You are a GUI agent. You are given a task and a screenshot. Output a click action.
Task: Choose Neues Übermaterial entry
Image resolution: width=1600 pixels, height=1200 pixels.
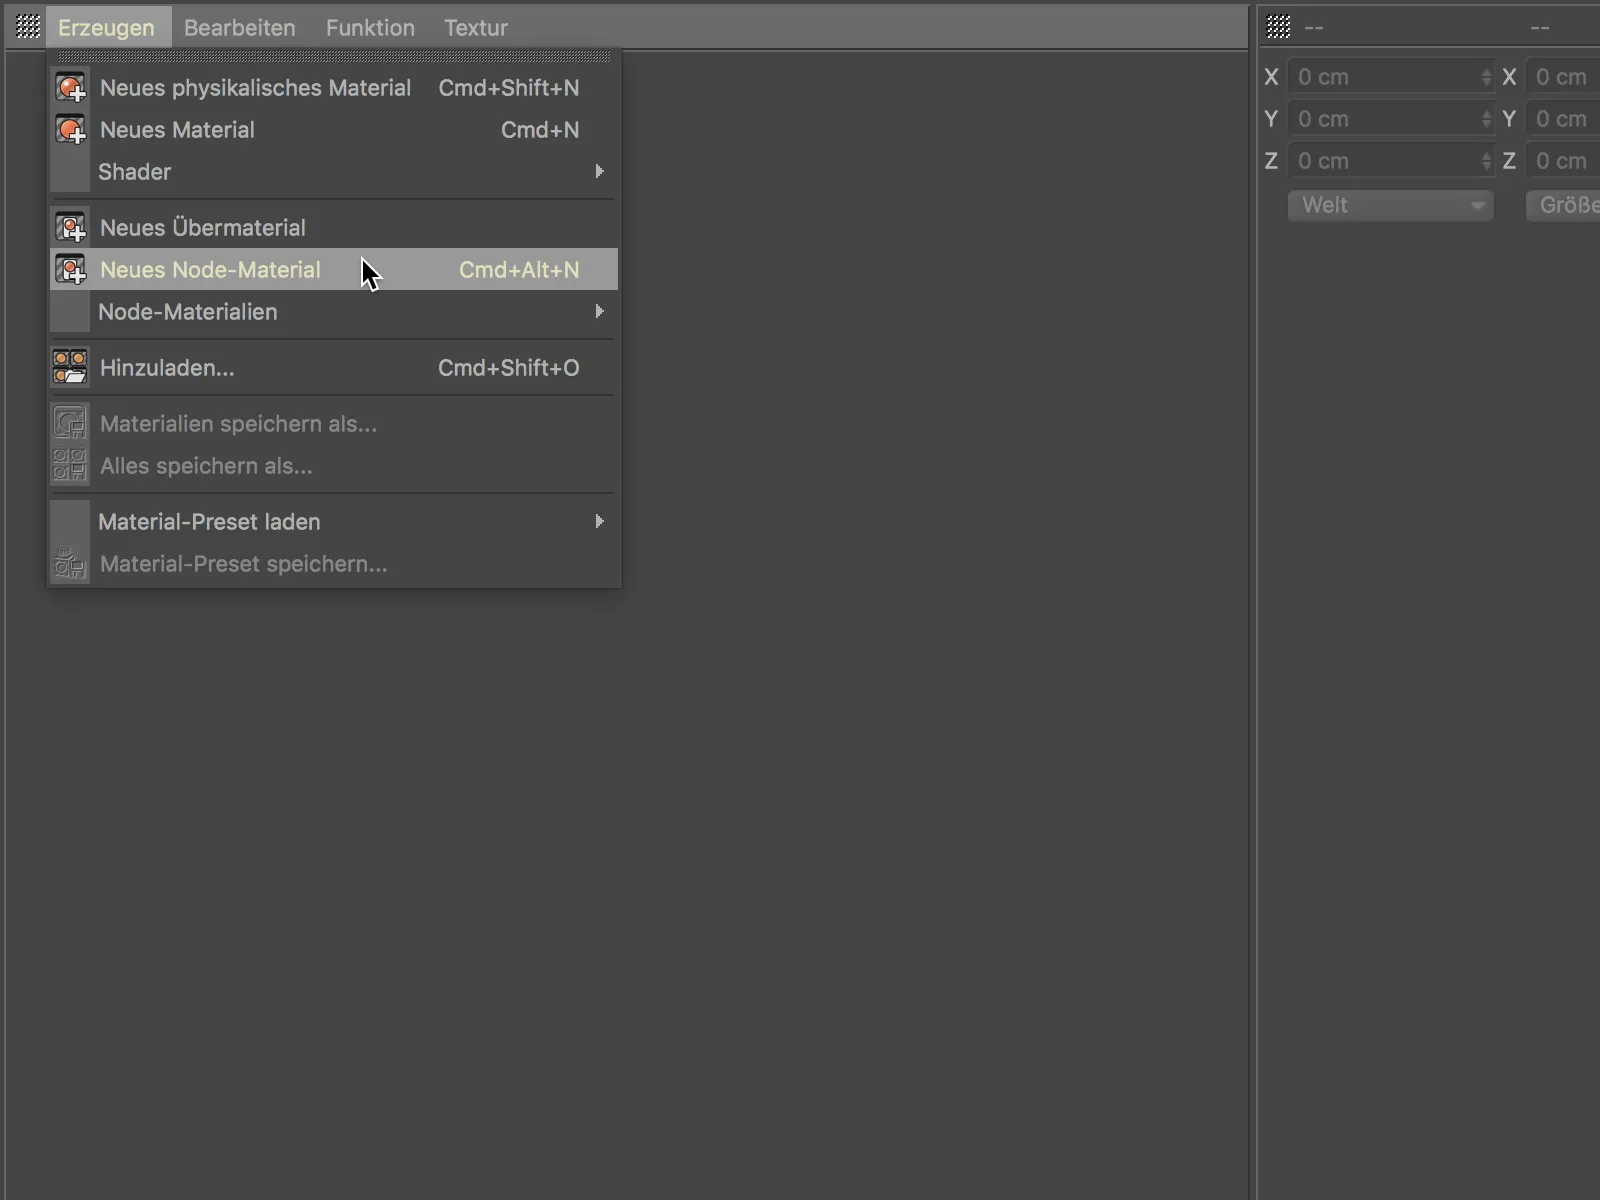(334, 228)
